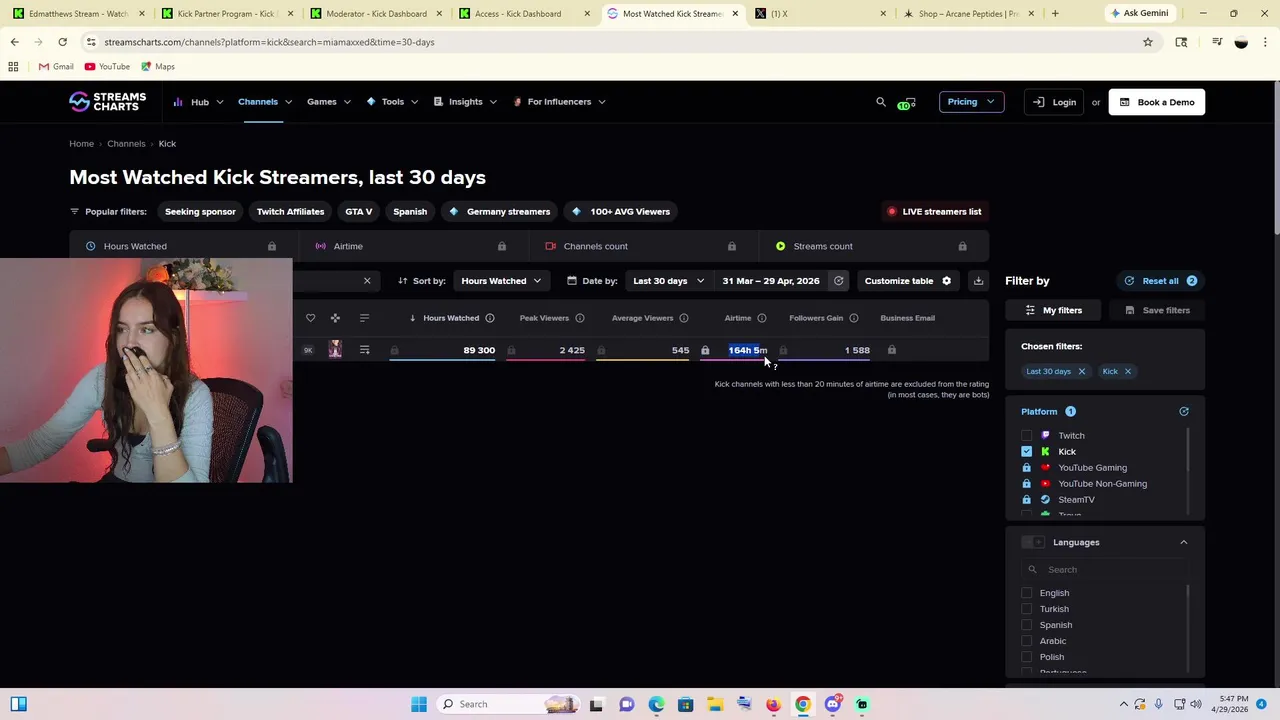Viewport: 1280px width, 720px height.
Task: Click info icon beside Peak Viewers column
Action: tap(580, 318)
